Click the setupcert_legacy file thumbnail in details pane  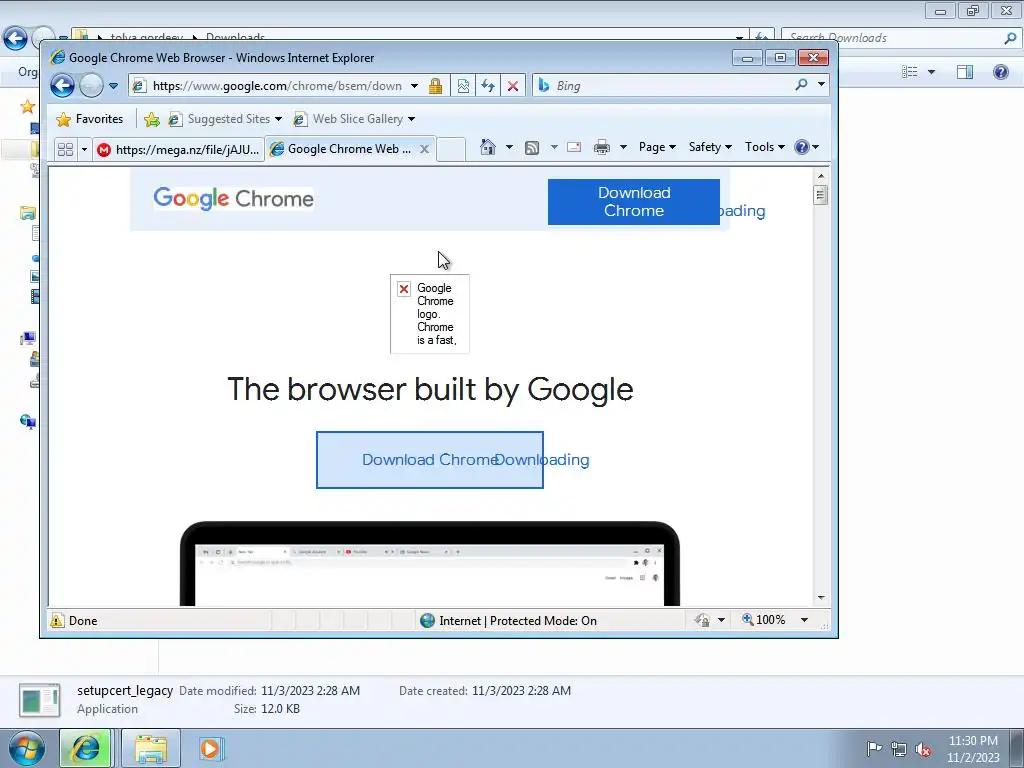tap(39, 700)
